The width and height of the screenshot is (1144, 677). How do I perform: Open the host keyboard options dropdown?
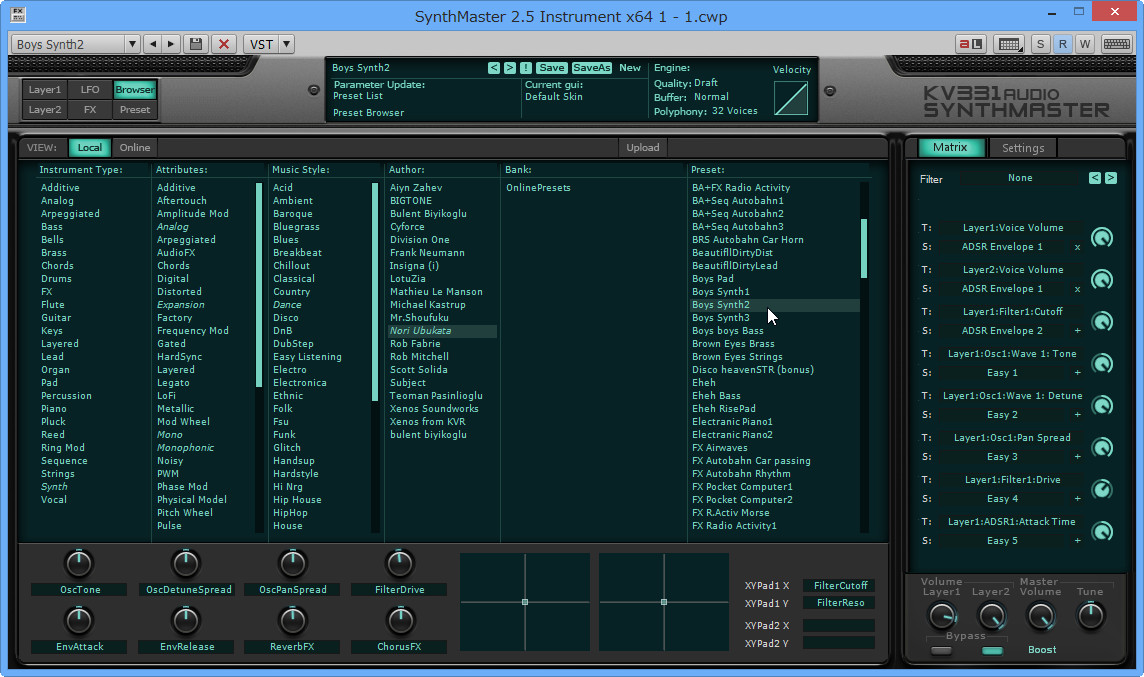(1010, 44)
